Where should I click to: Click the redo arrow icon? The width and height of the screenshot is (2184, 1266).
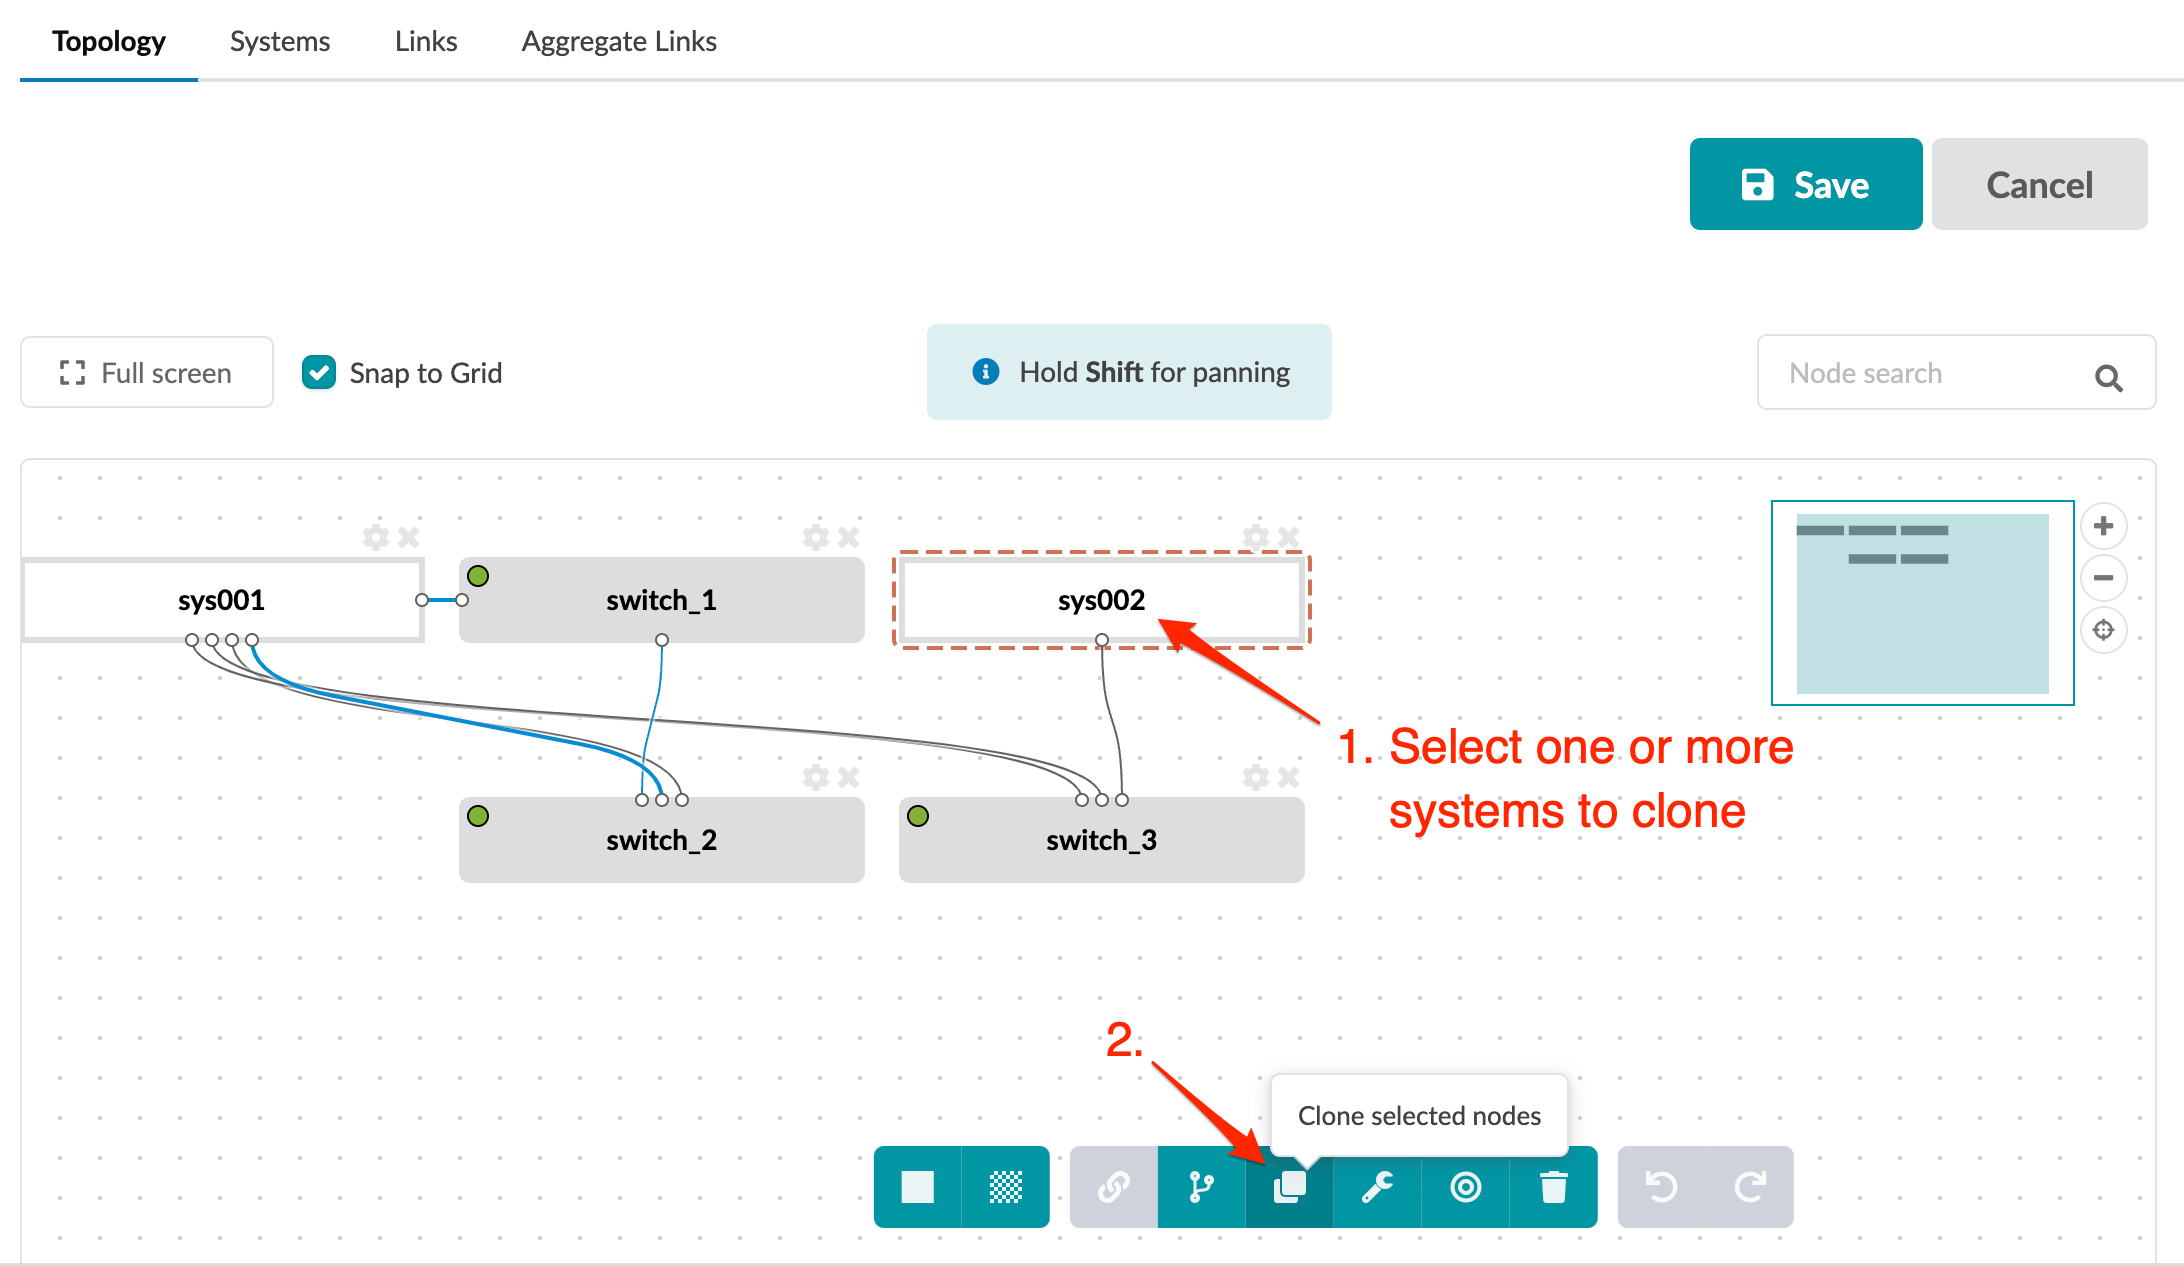[1749, 1187]
